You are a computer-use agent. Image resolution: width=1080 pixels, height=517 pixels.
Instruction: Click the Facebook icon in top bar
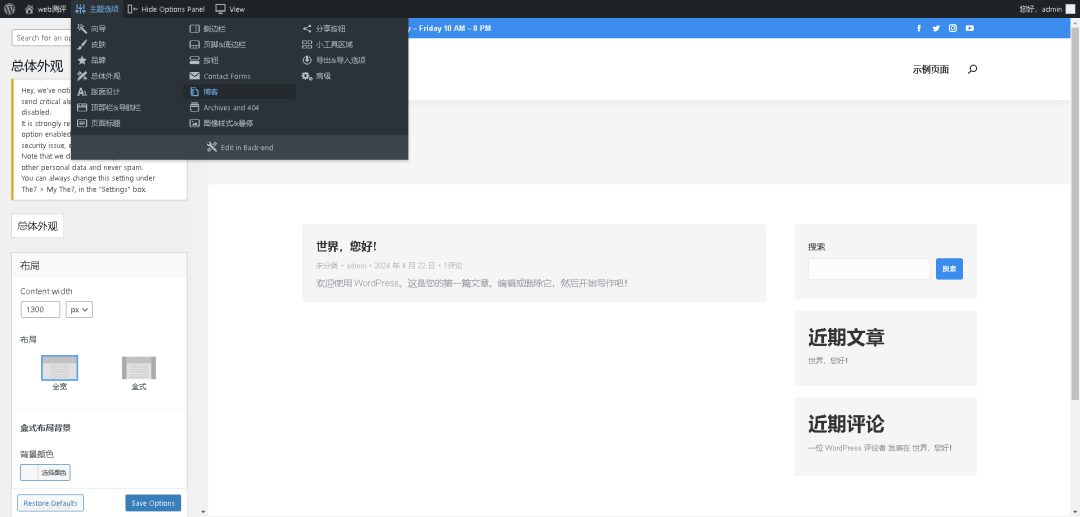(919, 28)
